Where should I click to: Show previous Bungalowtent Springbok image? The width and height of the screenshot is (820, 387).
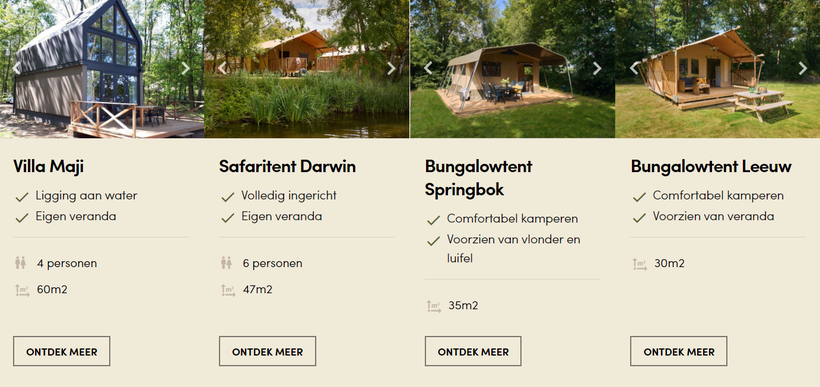[x=428, y=68]
